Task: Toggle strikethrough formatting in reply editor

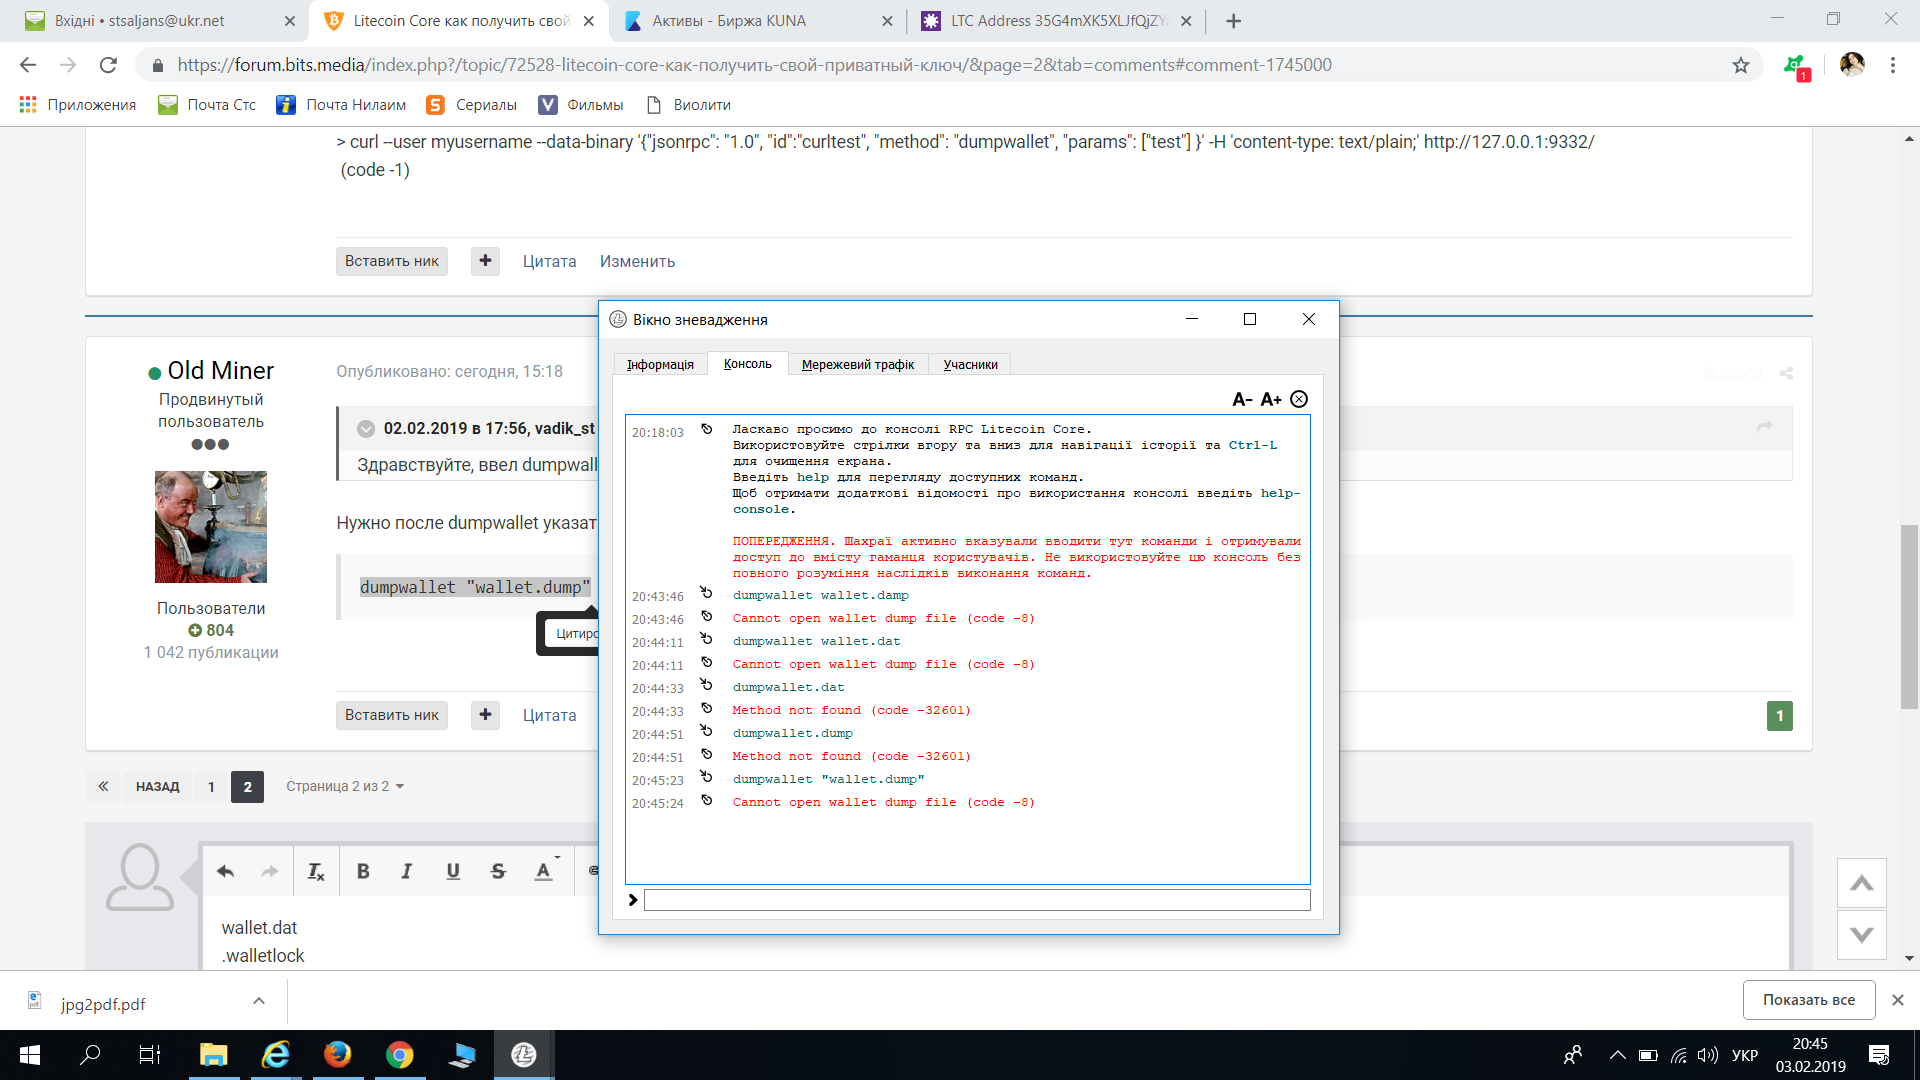Action: (498, 871)
